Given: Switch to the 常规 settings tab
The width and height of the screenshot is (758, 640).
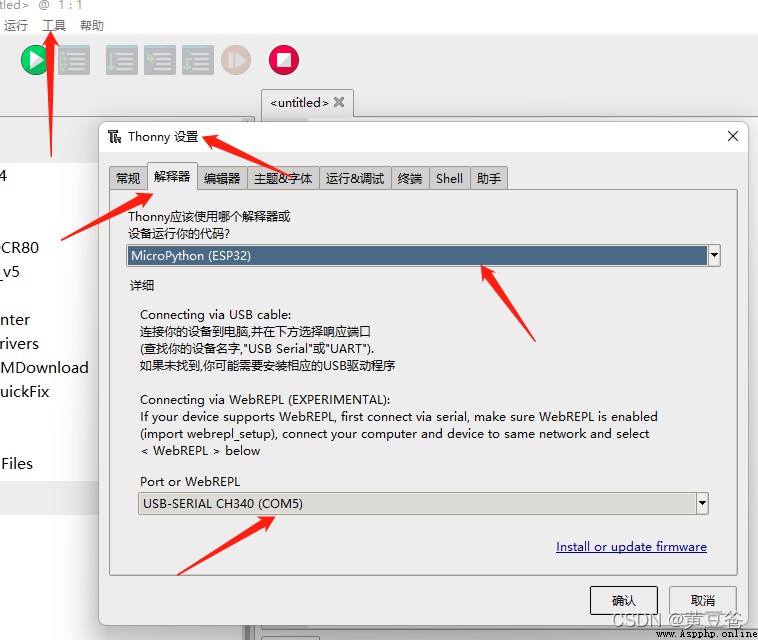Looking at the screenshot, I should [128, 178].
